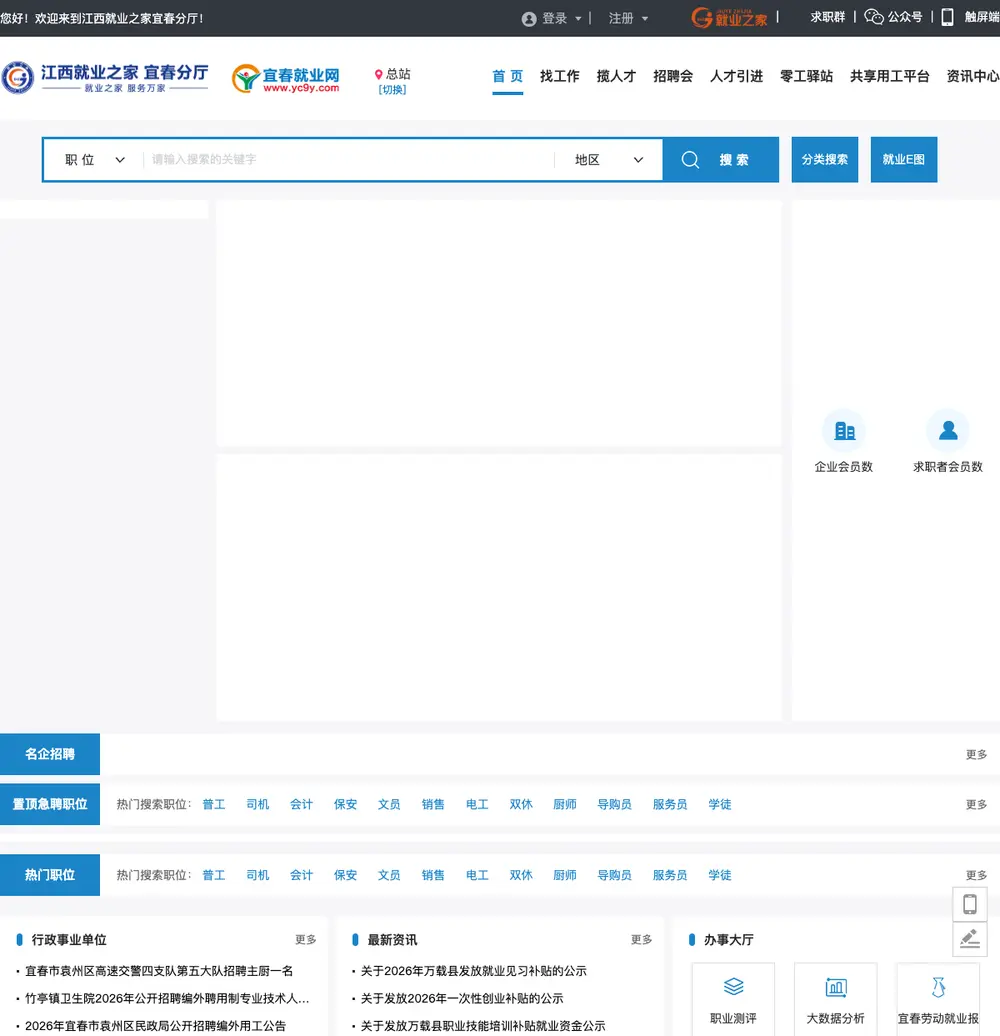Open 关于发放2026年一次性创业补贴的公示
Viewport: 1000px width, 1036px height.
click(x=462, y=998)
